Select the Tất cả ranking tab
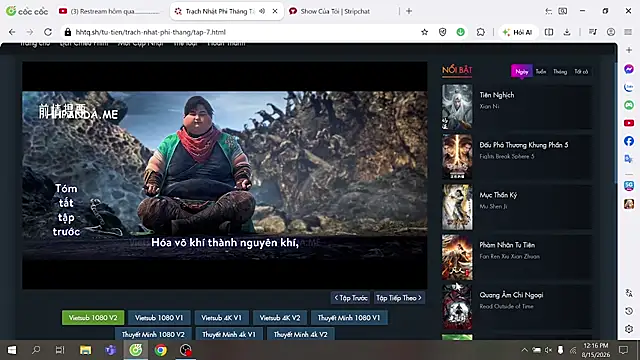 (x=581, y=71)
